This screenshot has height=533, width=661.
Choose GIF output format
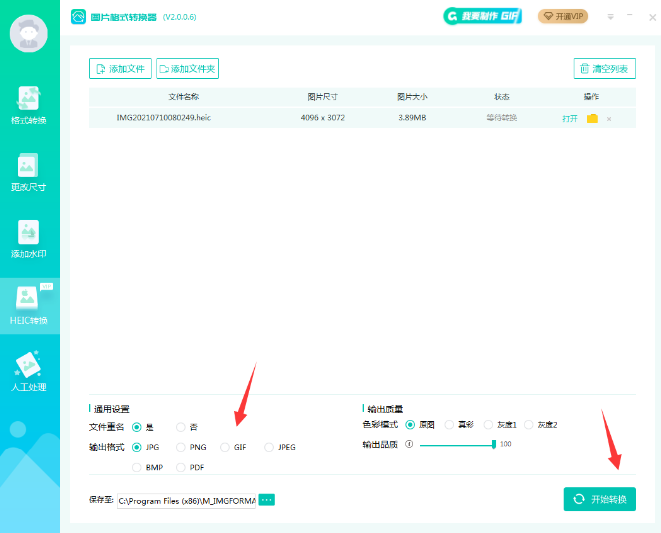click(x=225, y=447)
